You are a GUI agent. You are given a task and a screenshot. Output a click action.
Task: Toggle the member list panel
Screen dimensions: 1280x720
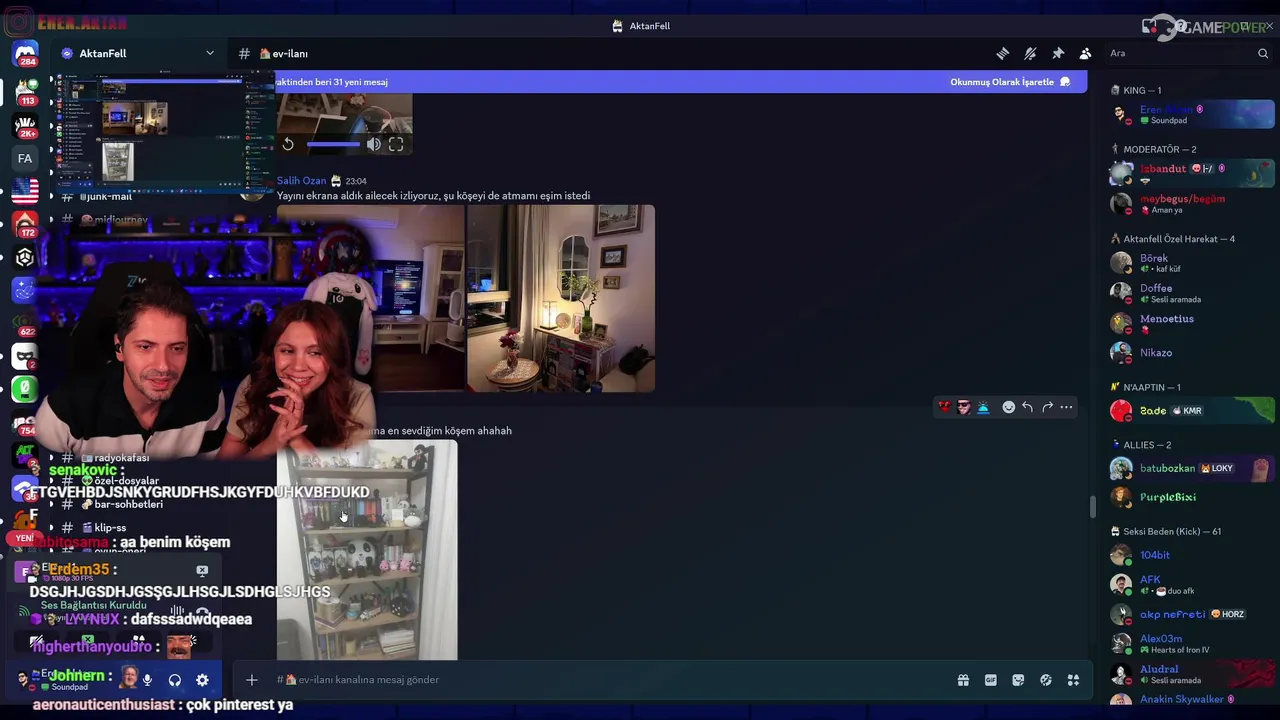(x=1085, y=53)
